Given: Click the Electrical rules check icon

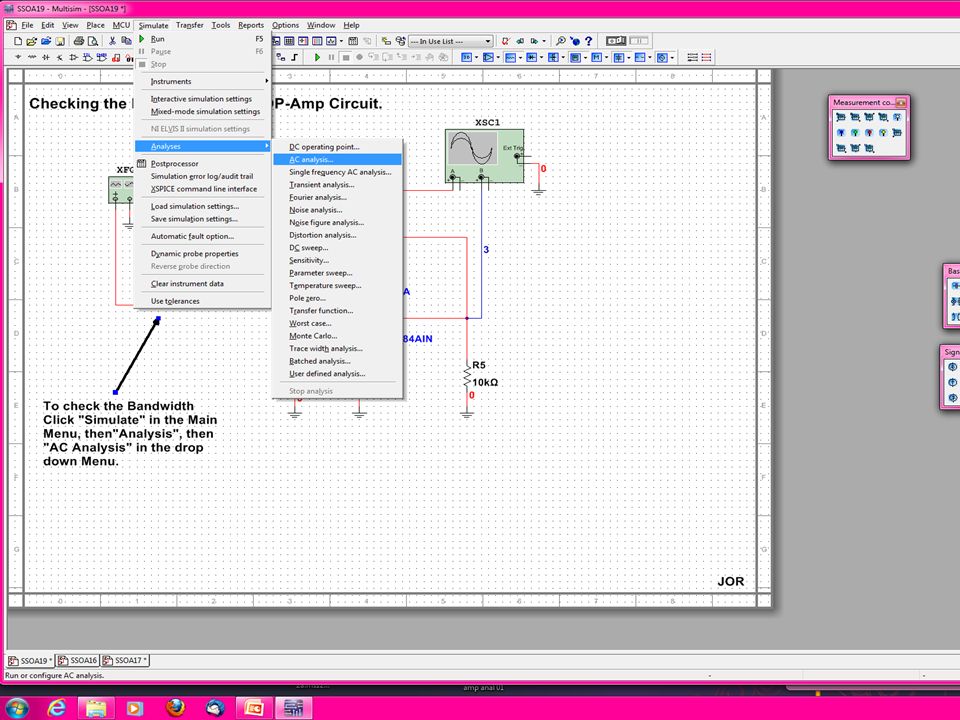Looking at the screenshot, I should tap(505, 41).
